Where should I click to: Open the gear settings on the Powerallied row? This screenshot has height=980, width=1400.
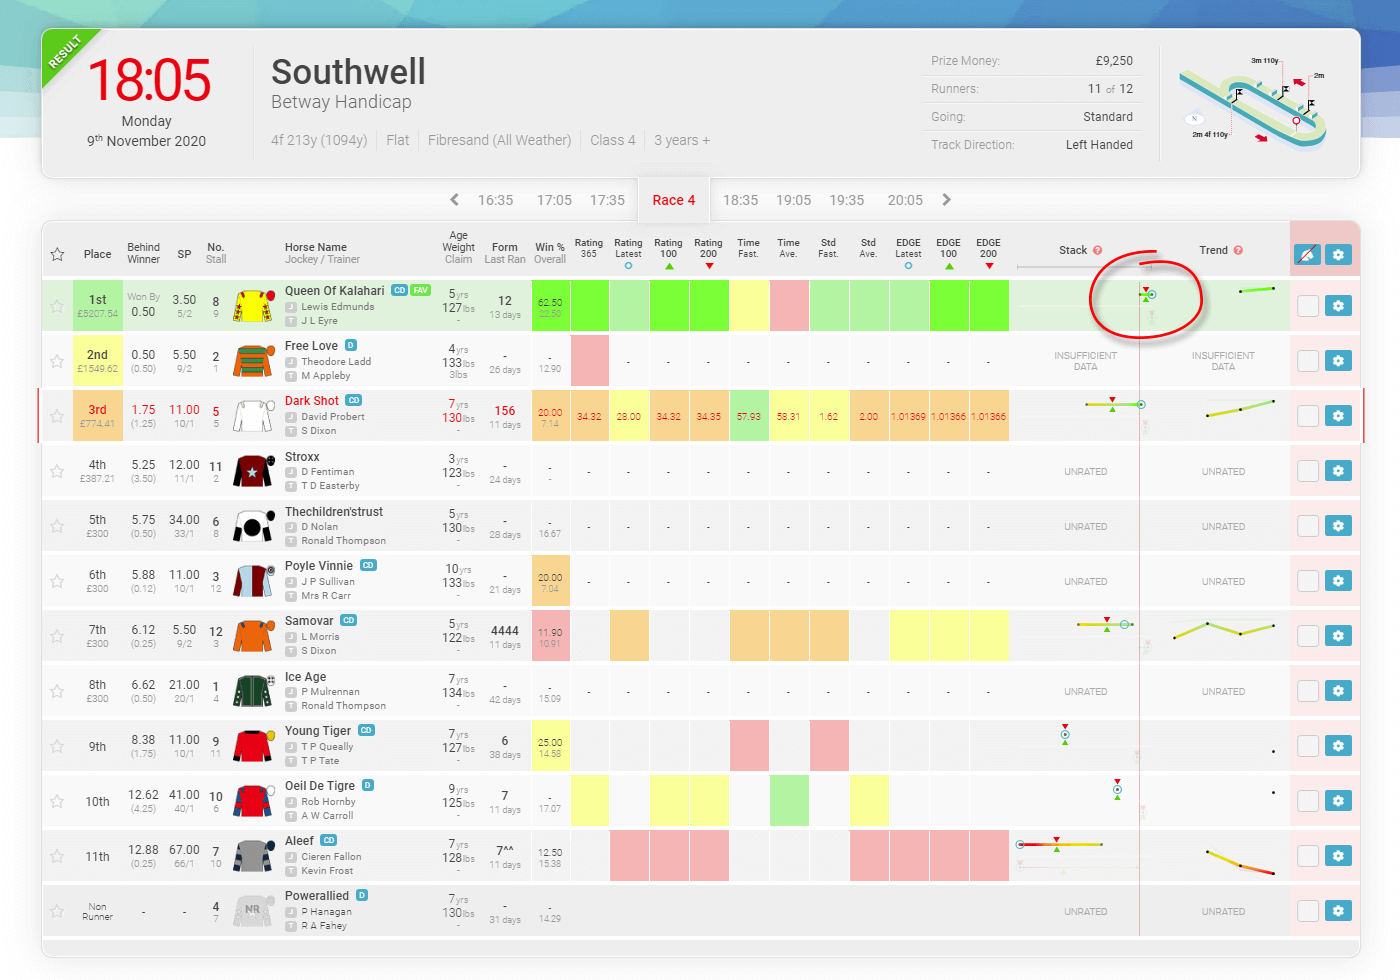pyautogui.click(x=1338, y=910)
